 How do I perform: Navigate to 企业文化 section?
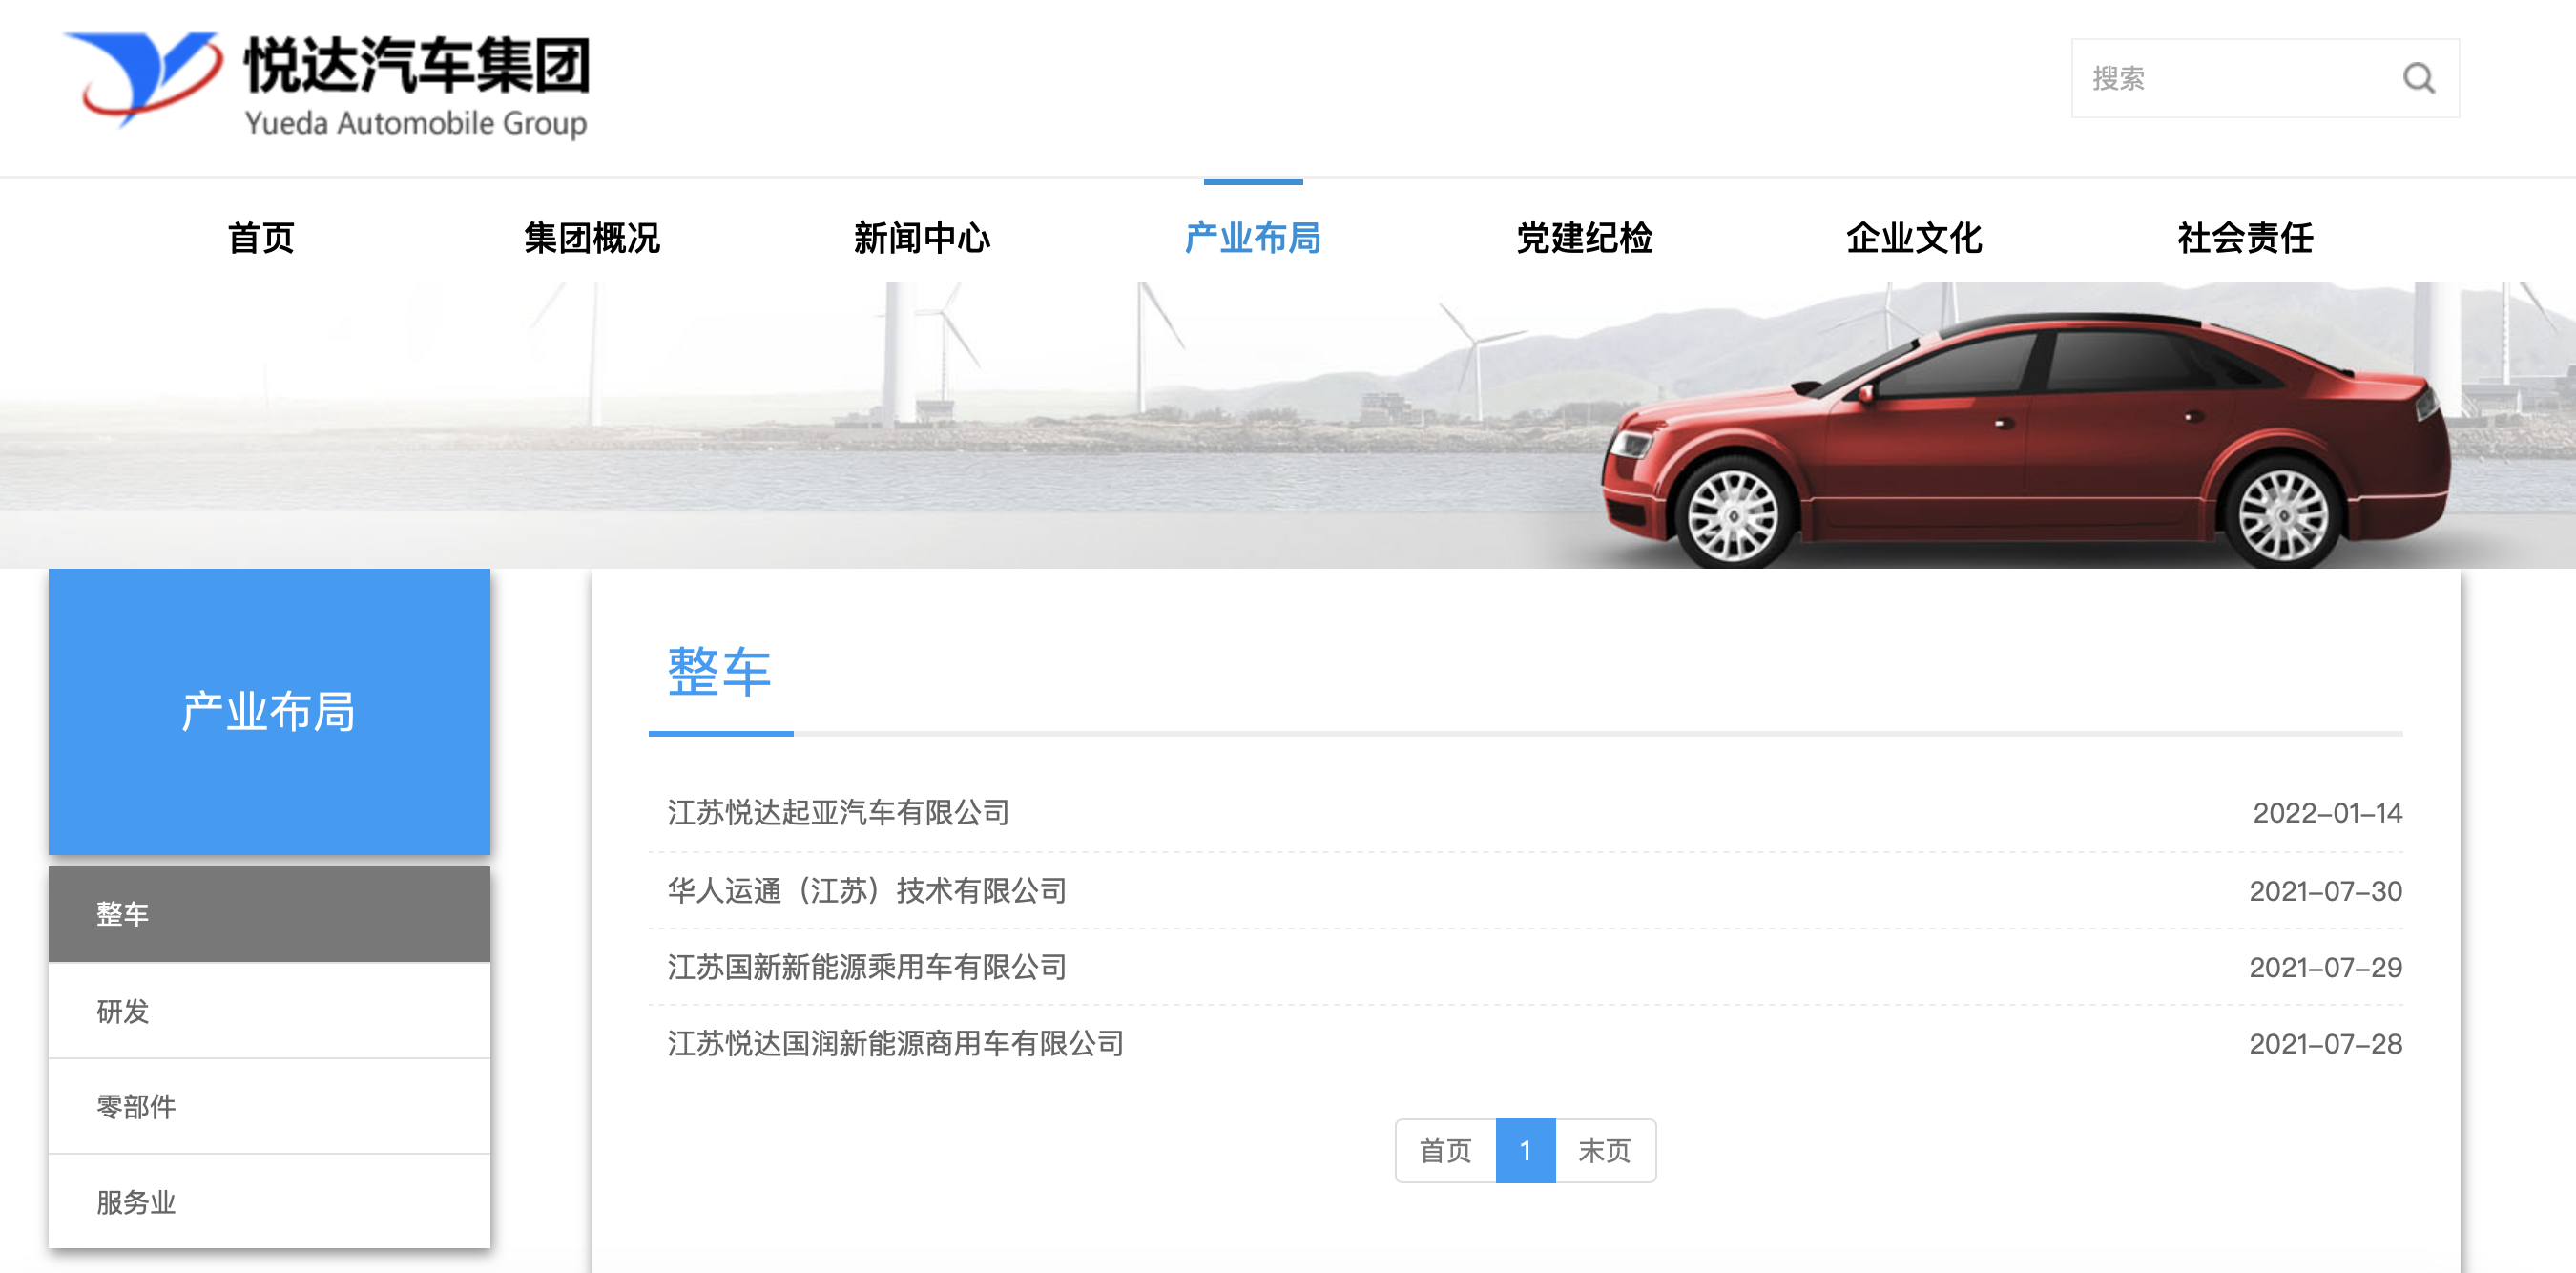[x=1914, y=238]
